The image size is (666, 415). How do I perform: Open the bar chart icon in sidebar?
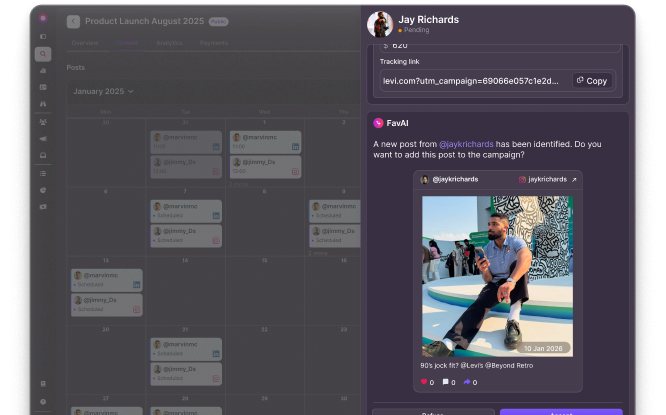43,71
